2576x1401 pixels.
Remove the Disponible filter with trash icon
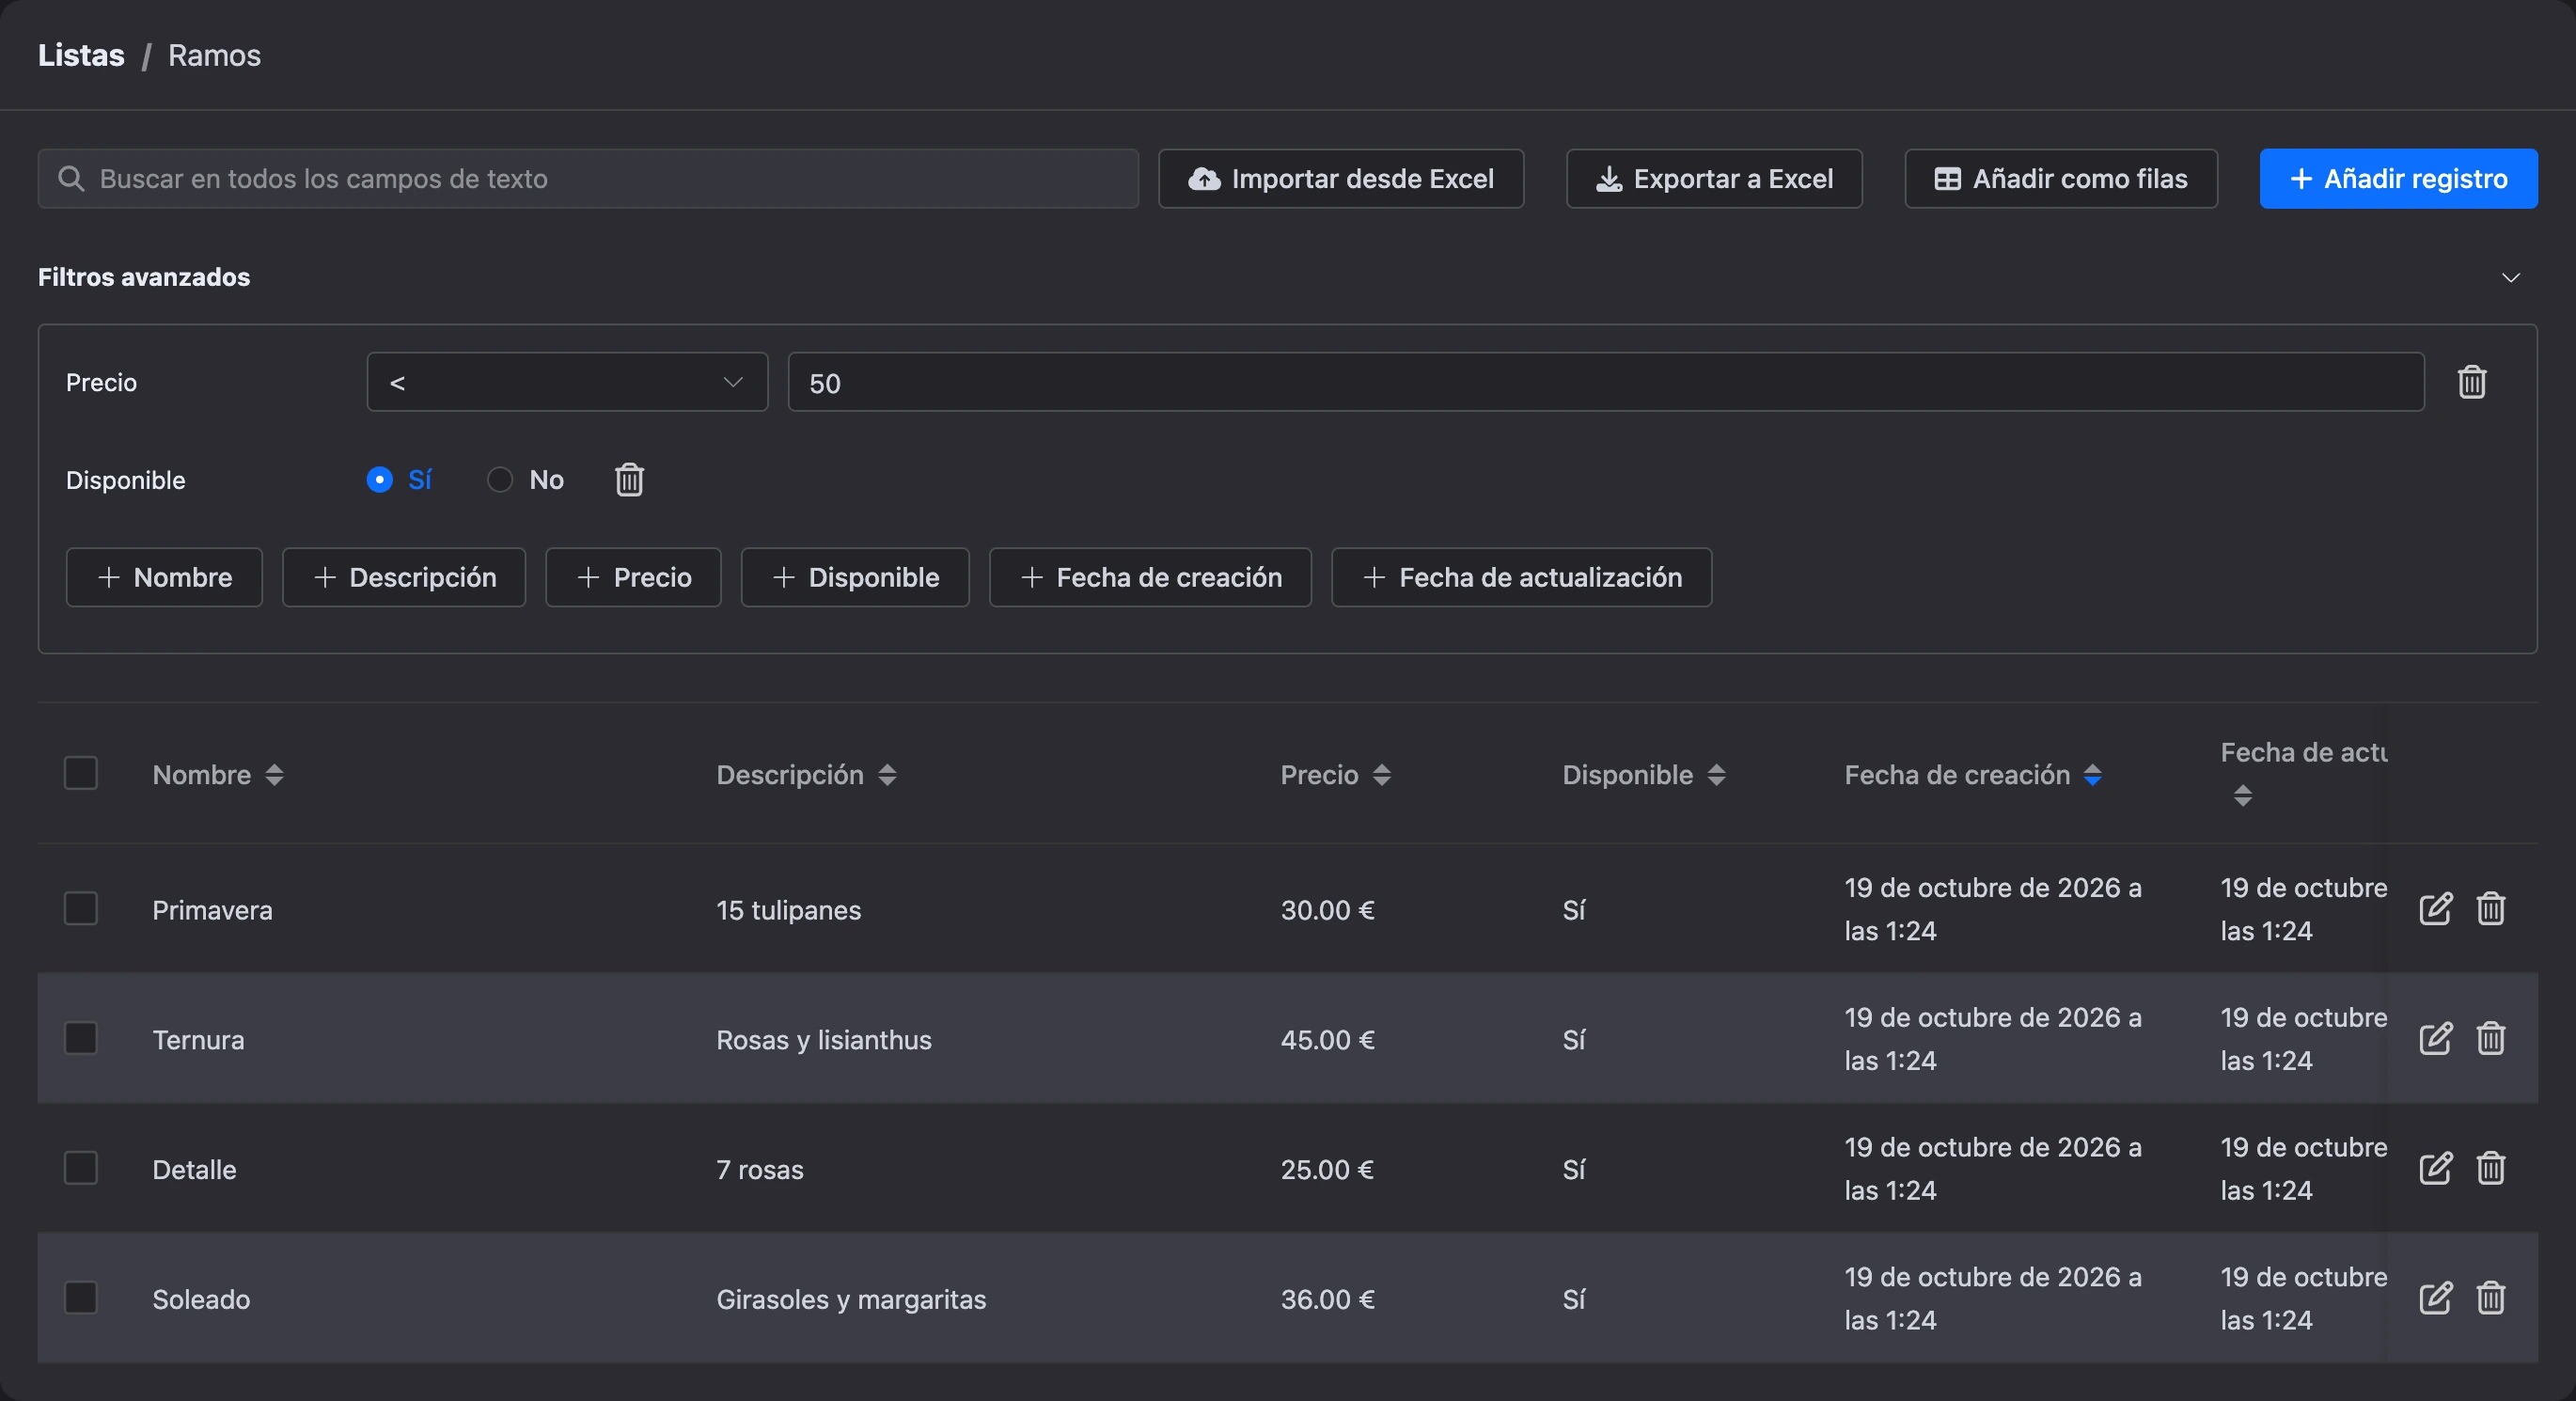629,480
